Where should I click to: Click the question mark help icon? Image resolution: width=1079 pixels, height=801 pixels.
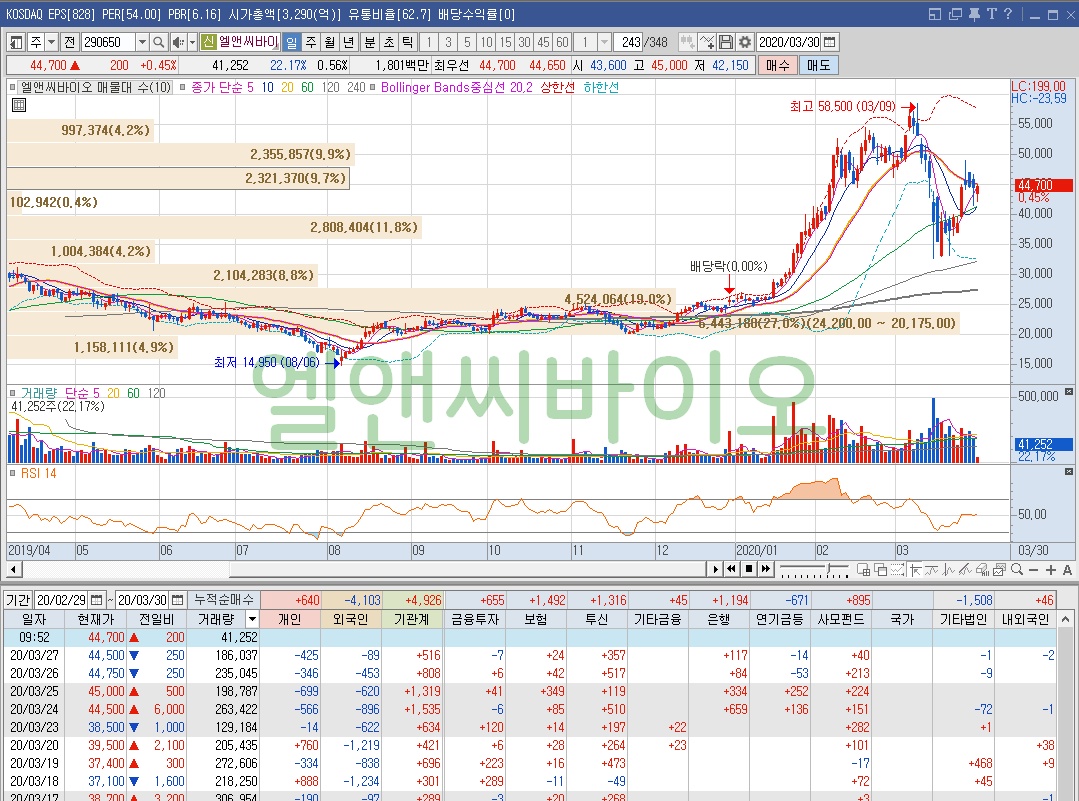tap(1007, 14)
